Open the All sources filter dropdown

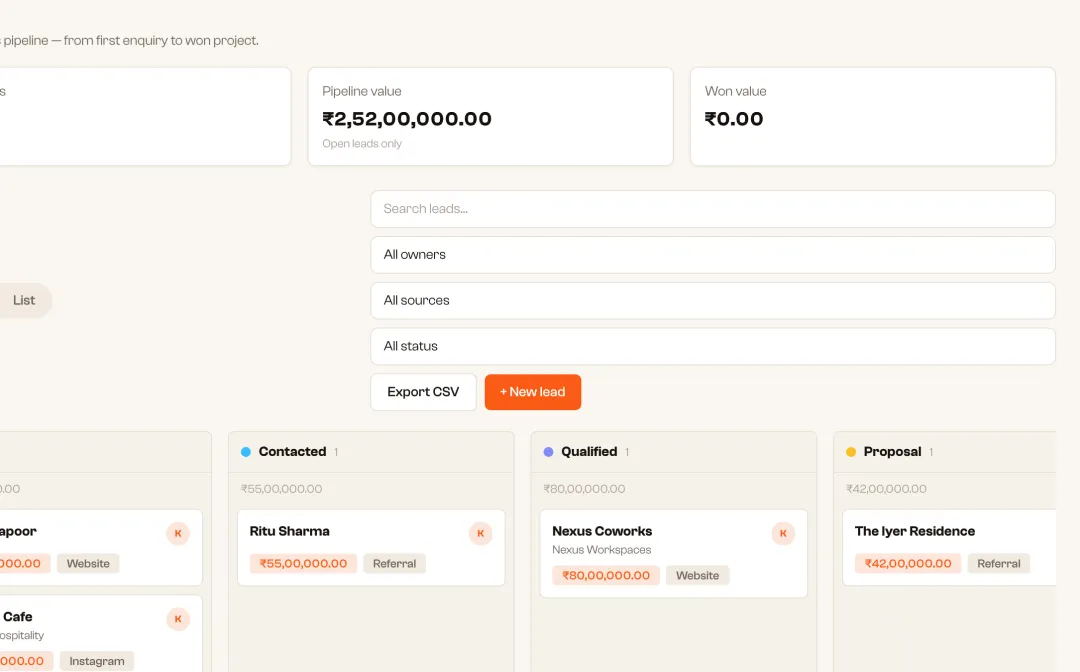click(713, 301)
